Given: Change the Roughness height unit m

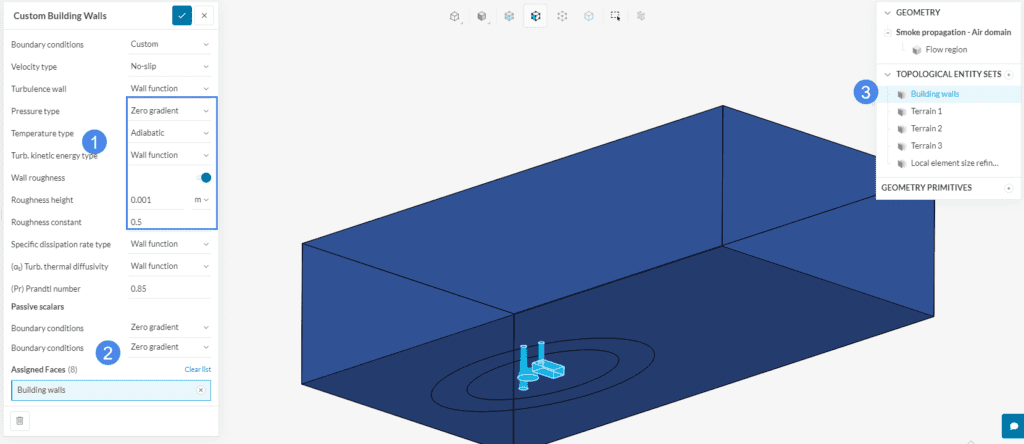Looking at the screenshot, I should [201, 200].
